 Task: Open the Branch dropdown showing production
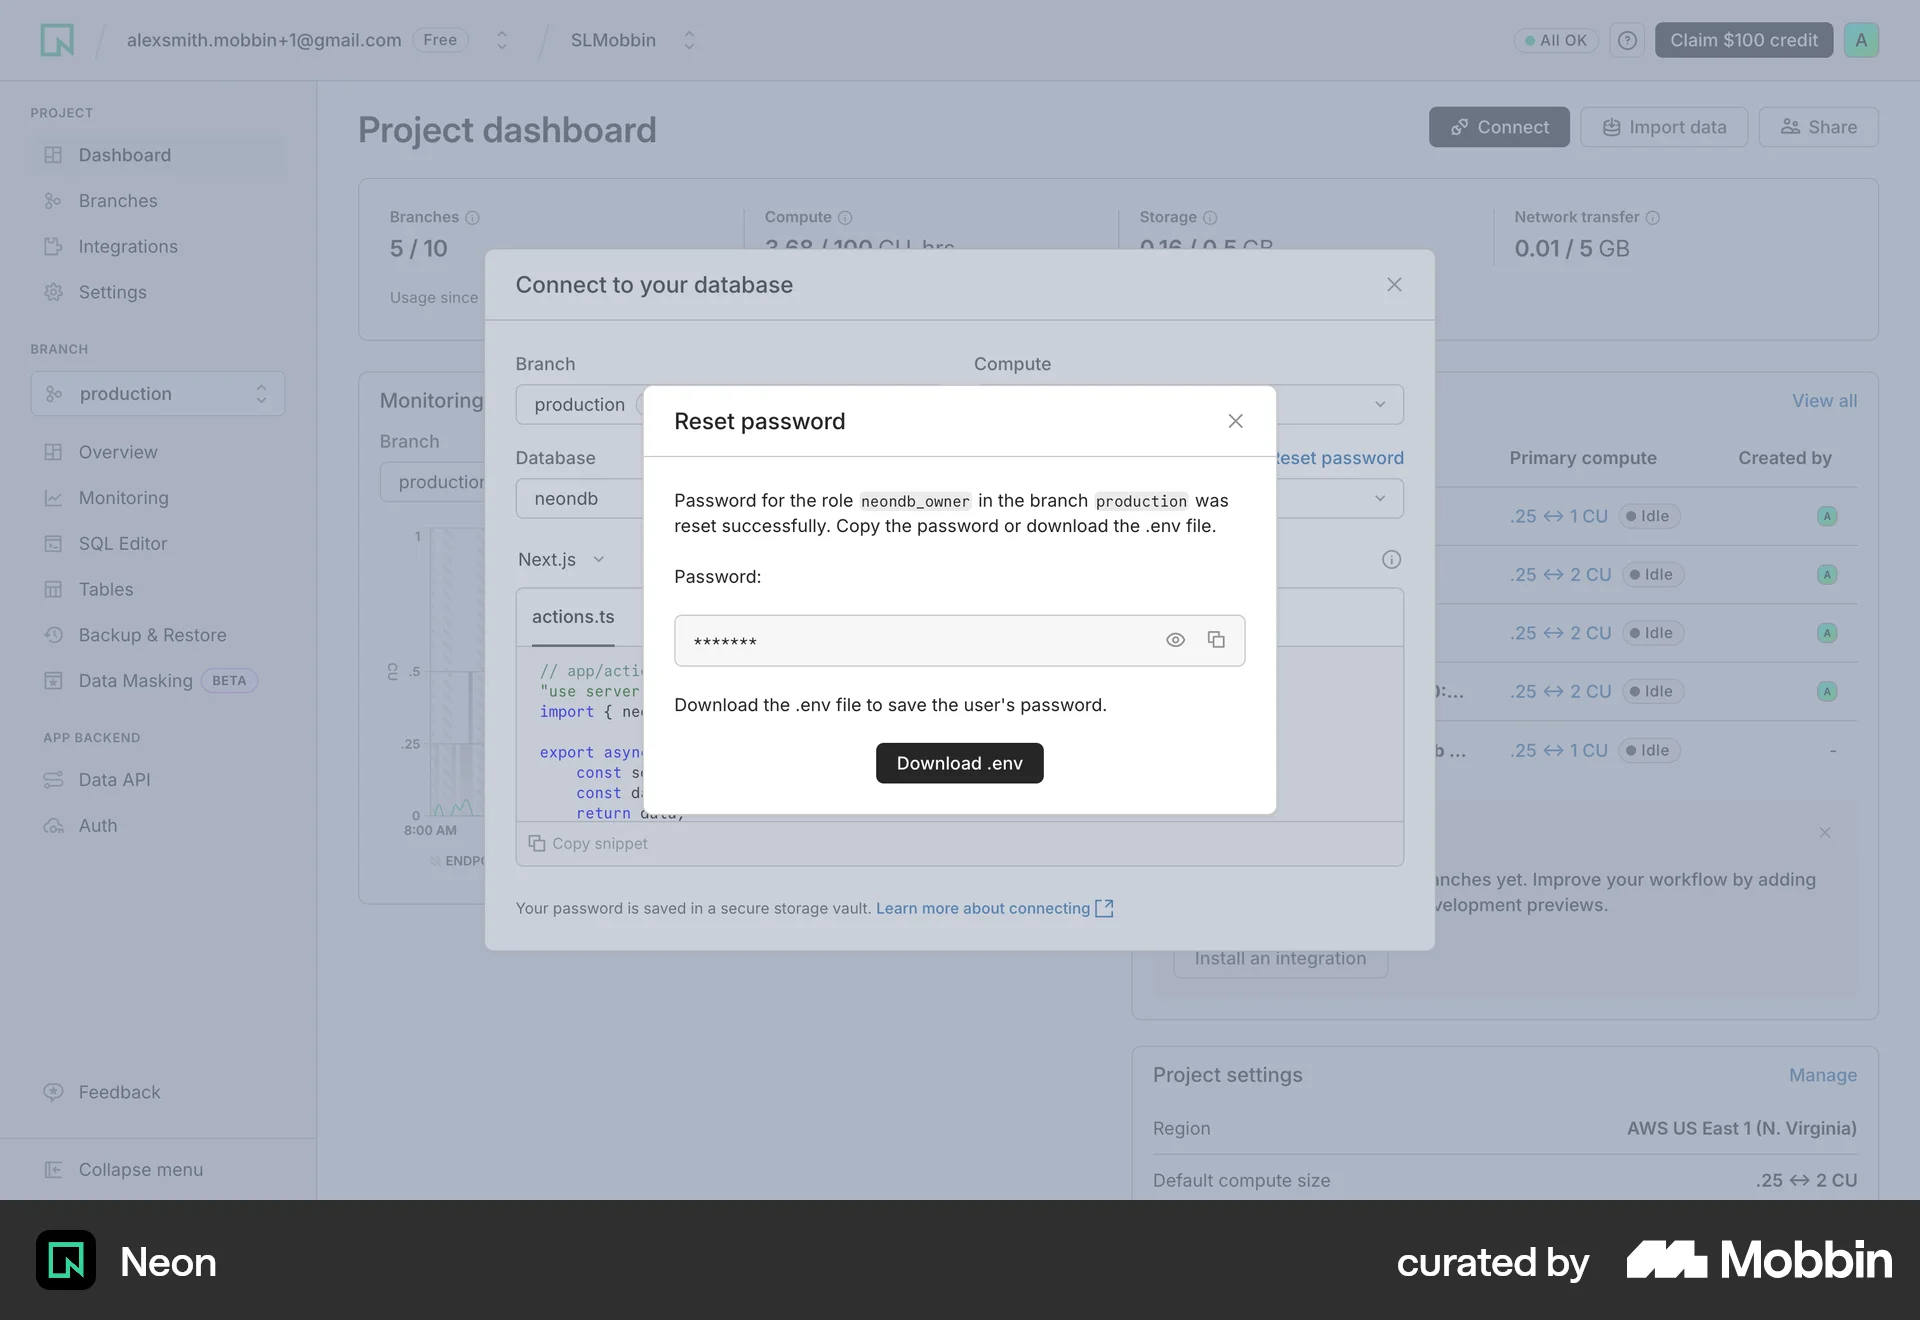pyautogui.click(x=580, y=404)
